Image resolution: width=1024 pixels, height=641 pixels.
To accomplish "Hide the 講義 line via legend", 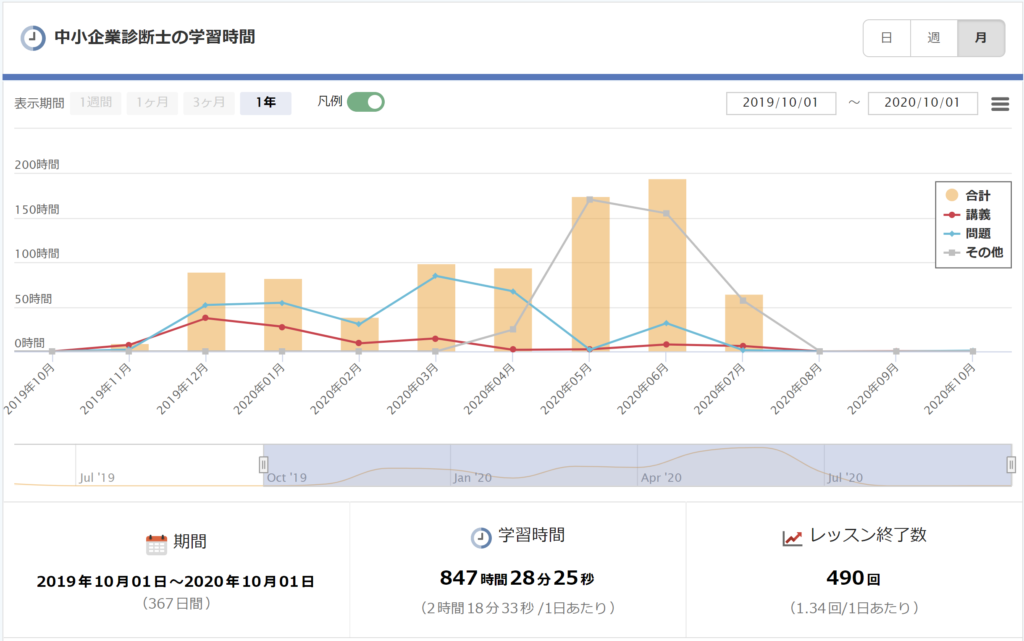I will (x=971, y=214).
